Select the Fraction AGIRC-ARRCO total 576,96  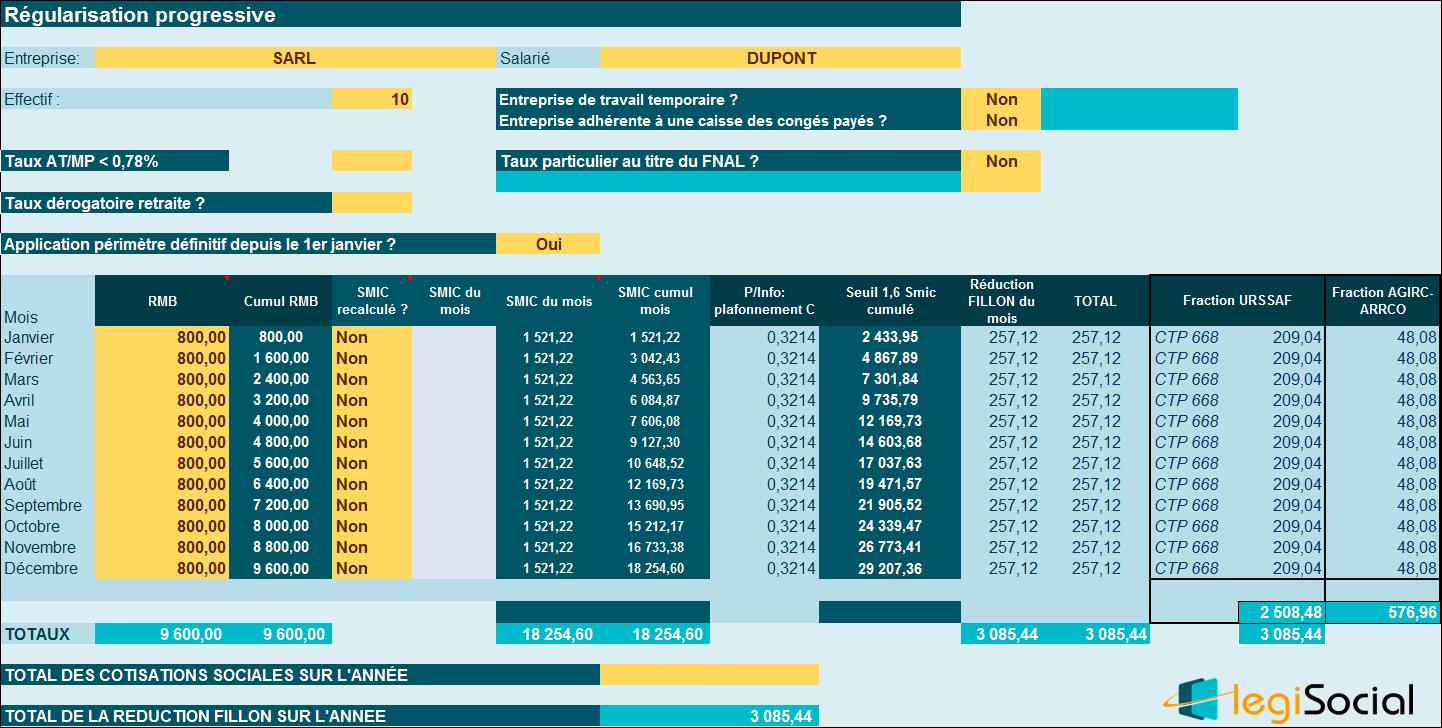[x=1382, y=612]
